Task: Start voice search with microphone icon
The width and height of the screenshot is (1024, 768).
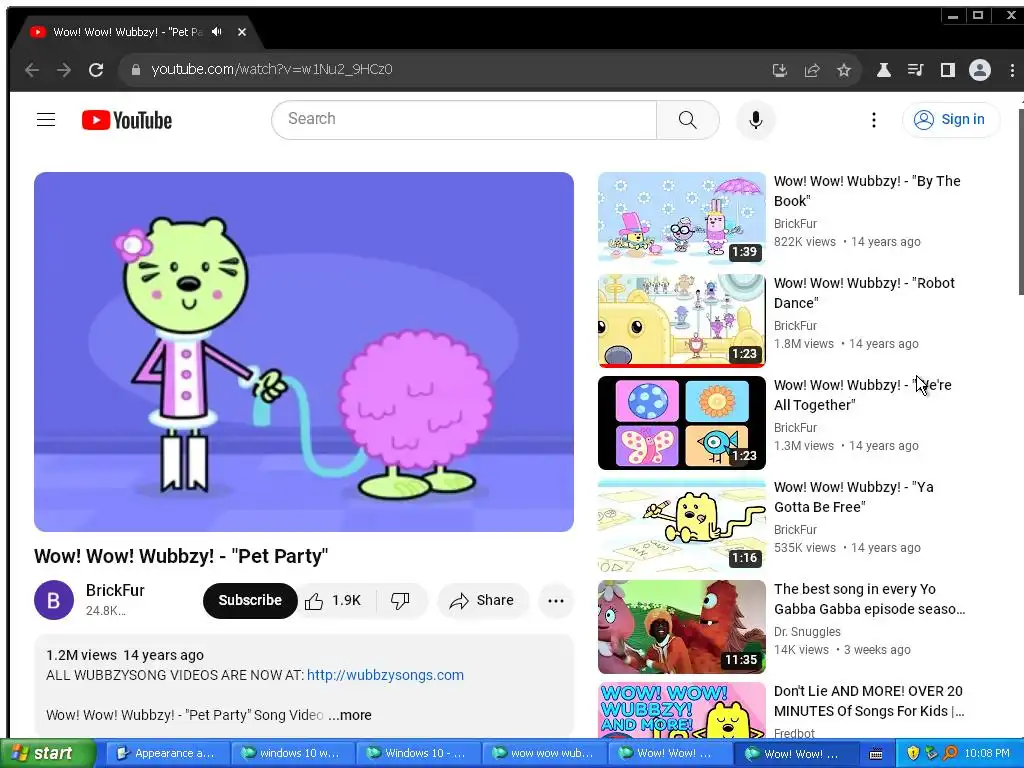Action: pyautogui.click(x=756, y=120)
